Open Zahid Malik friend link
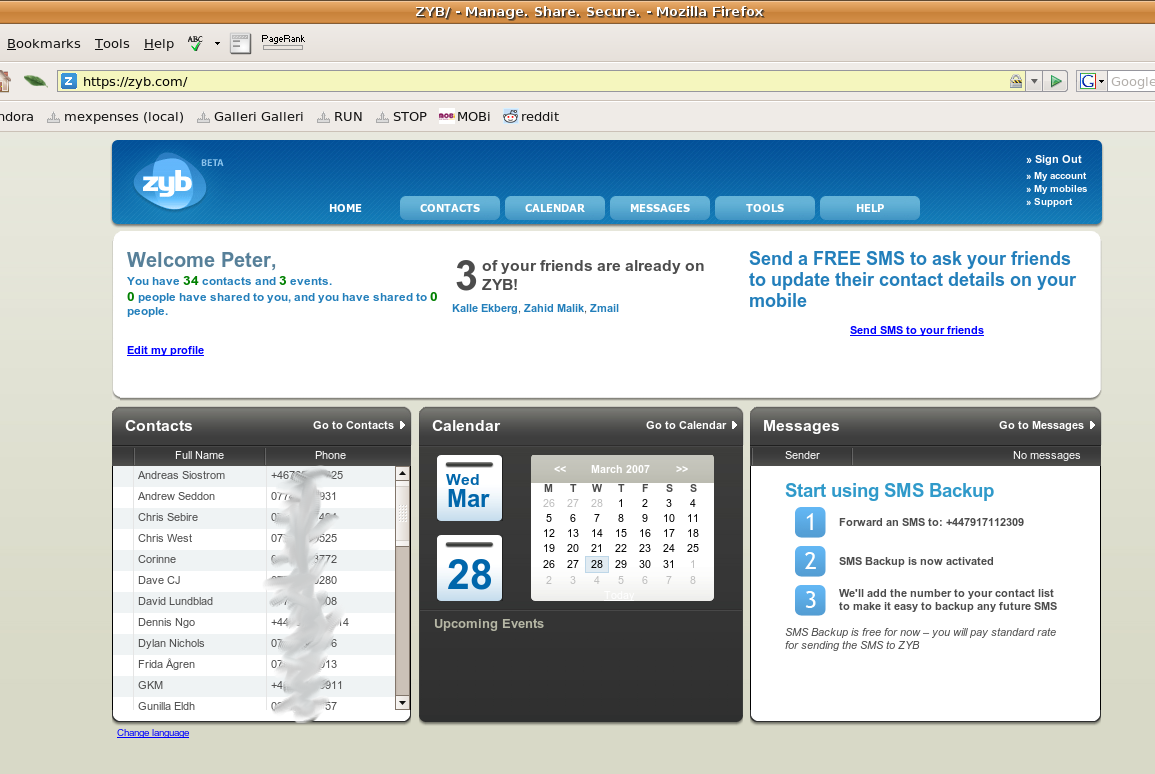Screen dimensions: 1155x774 553,308
